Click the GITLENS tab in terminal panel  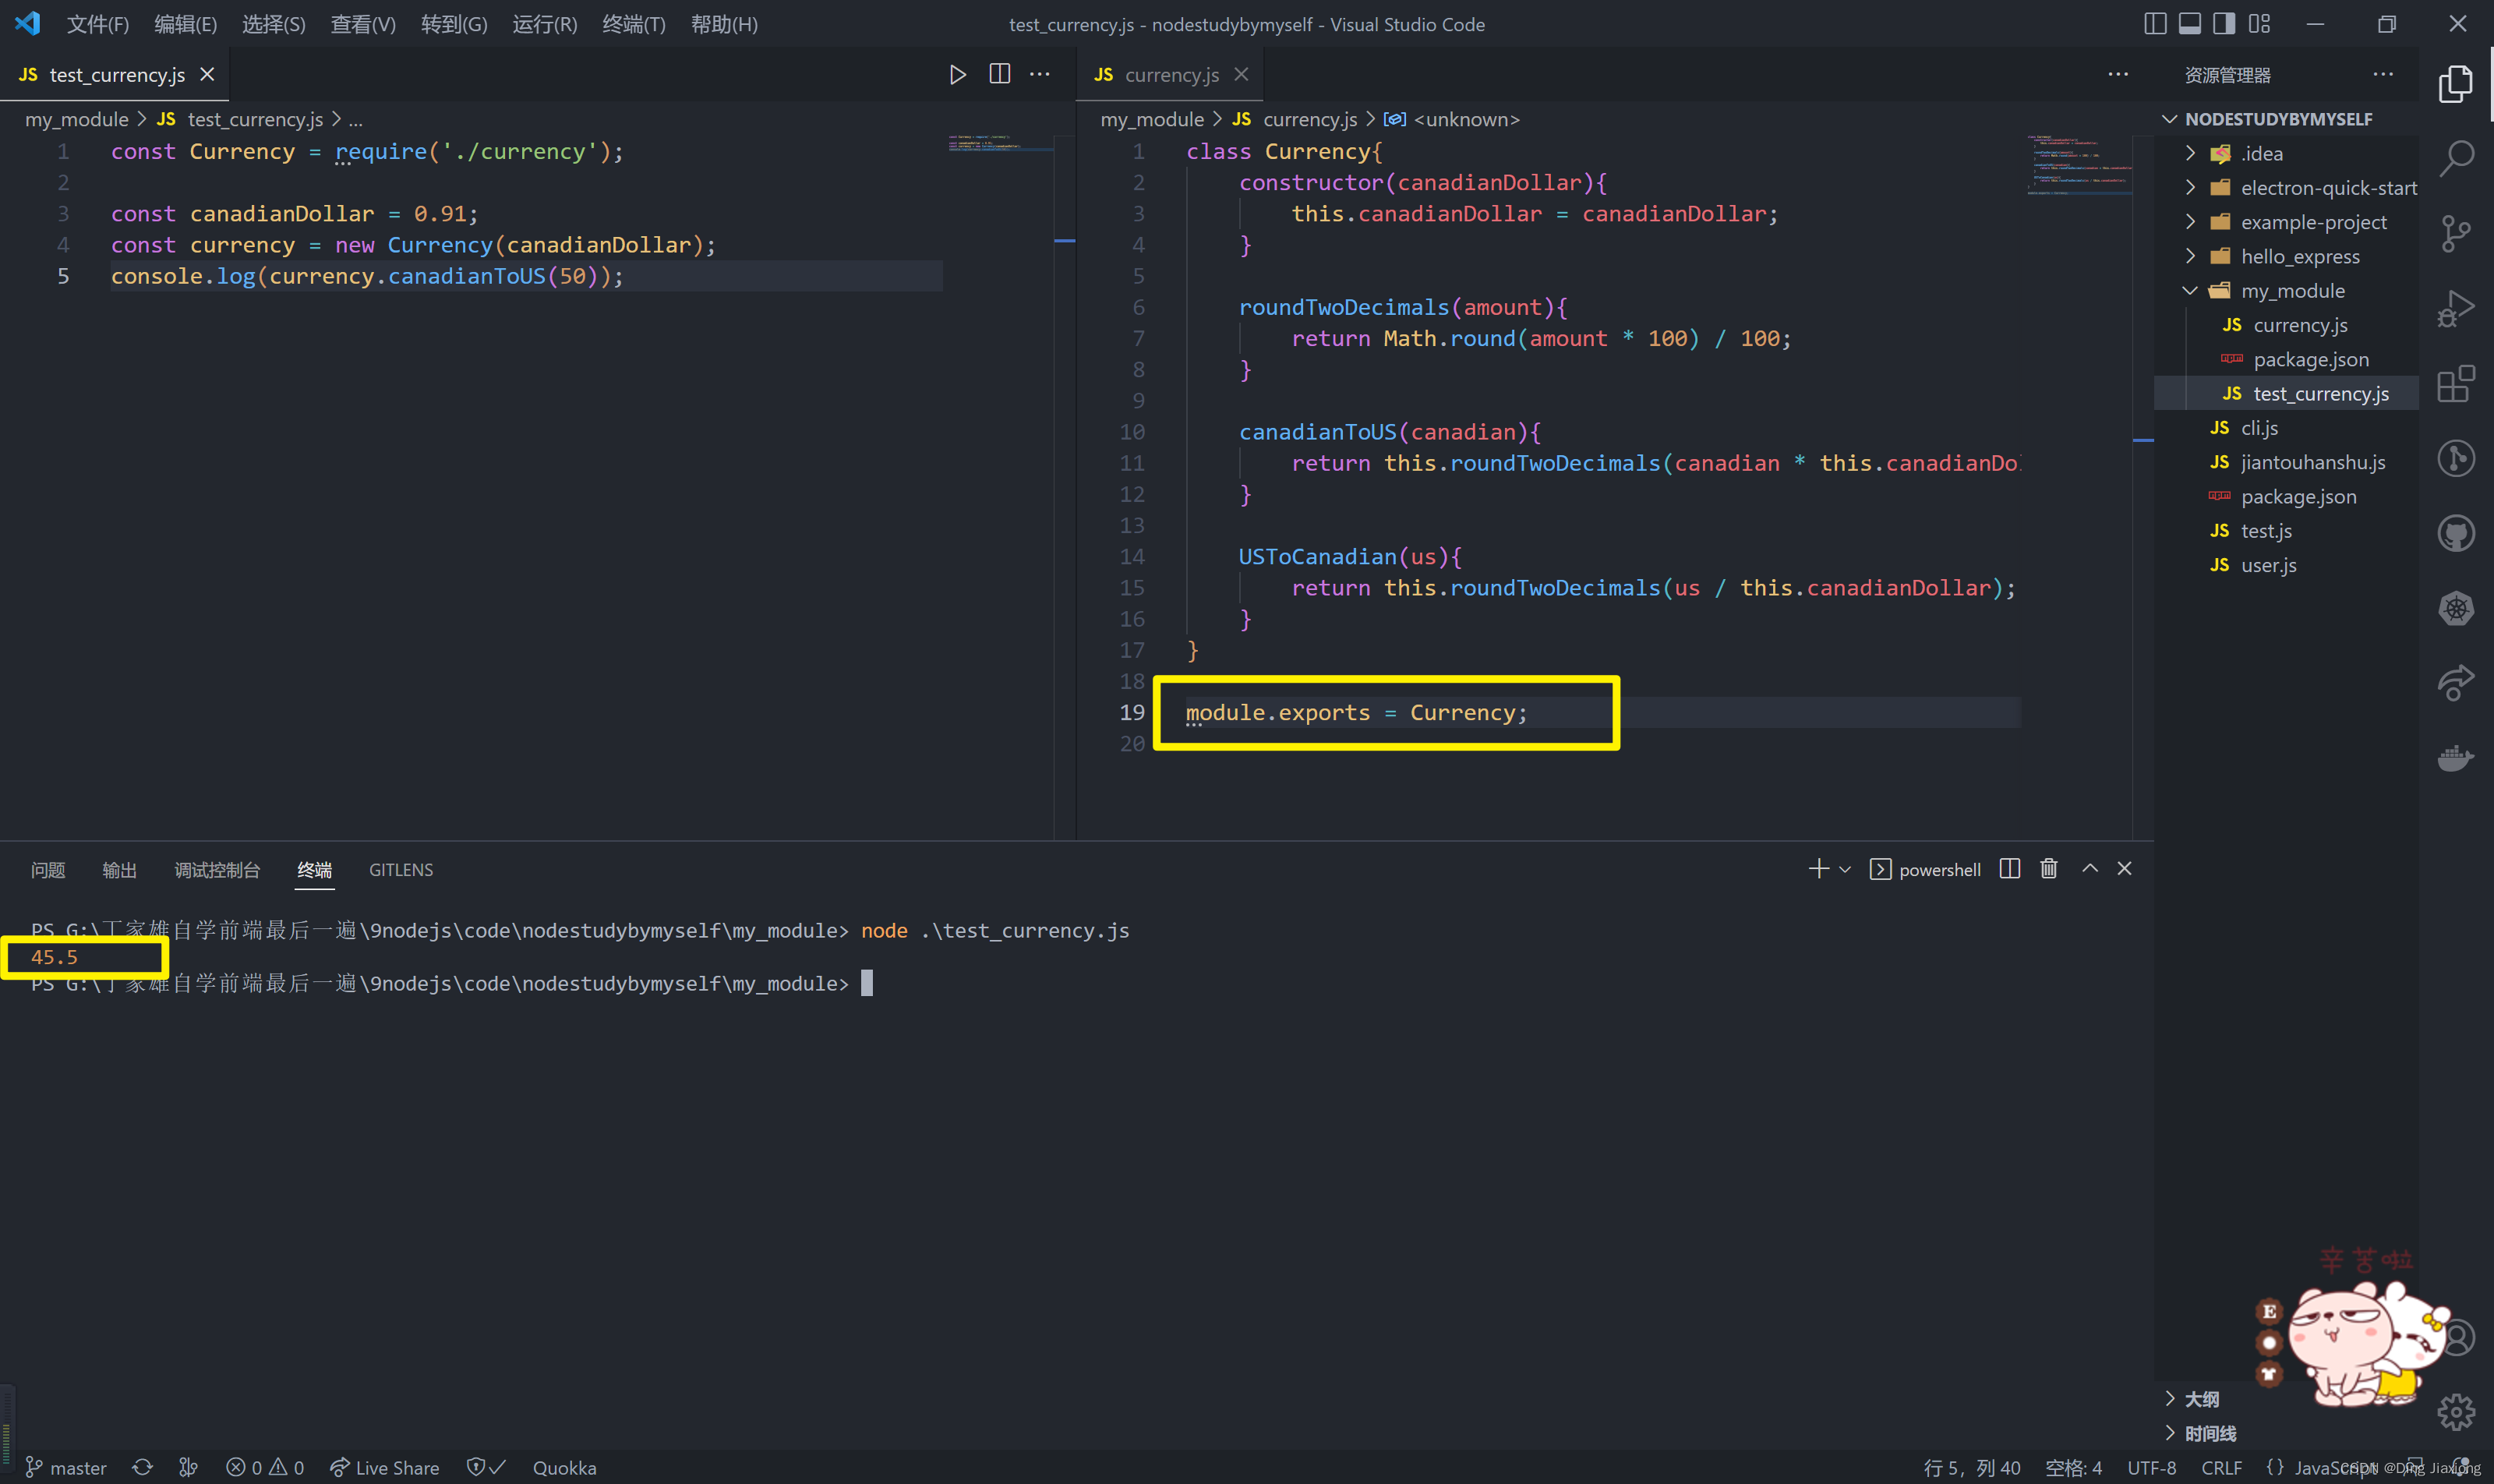pyautogui.click(x=397, y=869)
